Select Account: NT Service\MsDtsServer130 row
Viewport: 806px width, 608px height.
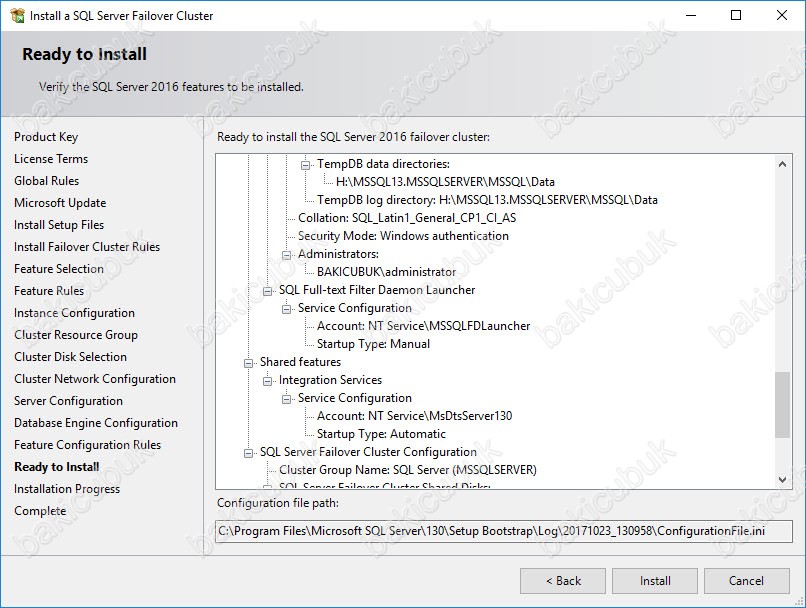(414, 416)
